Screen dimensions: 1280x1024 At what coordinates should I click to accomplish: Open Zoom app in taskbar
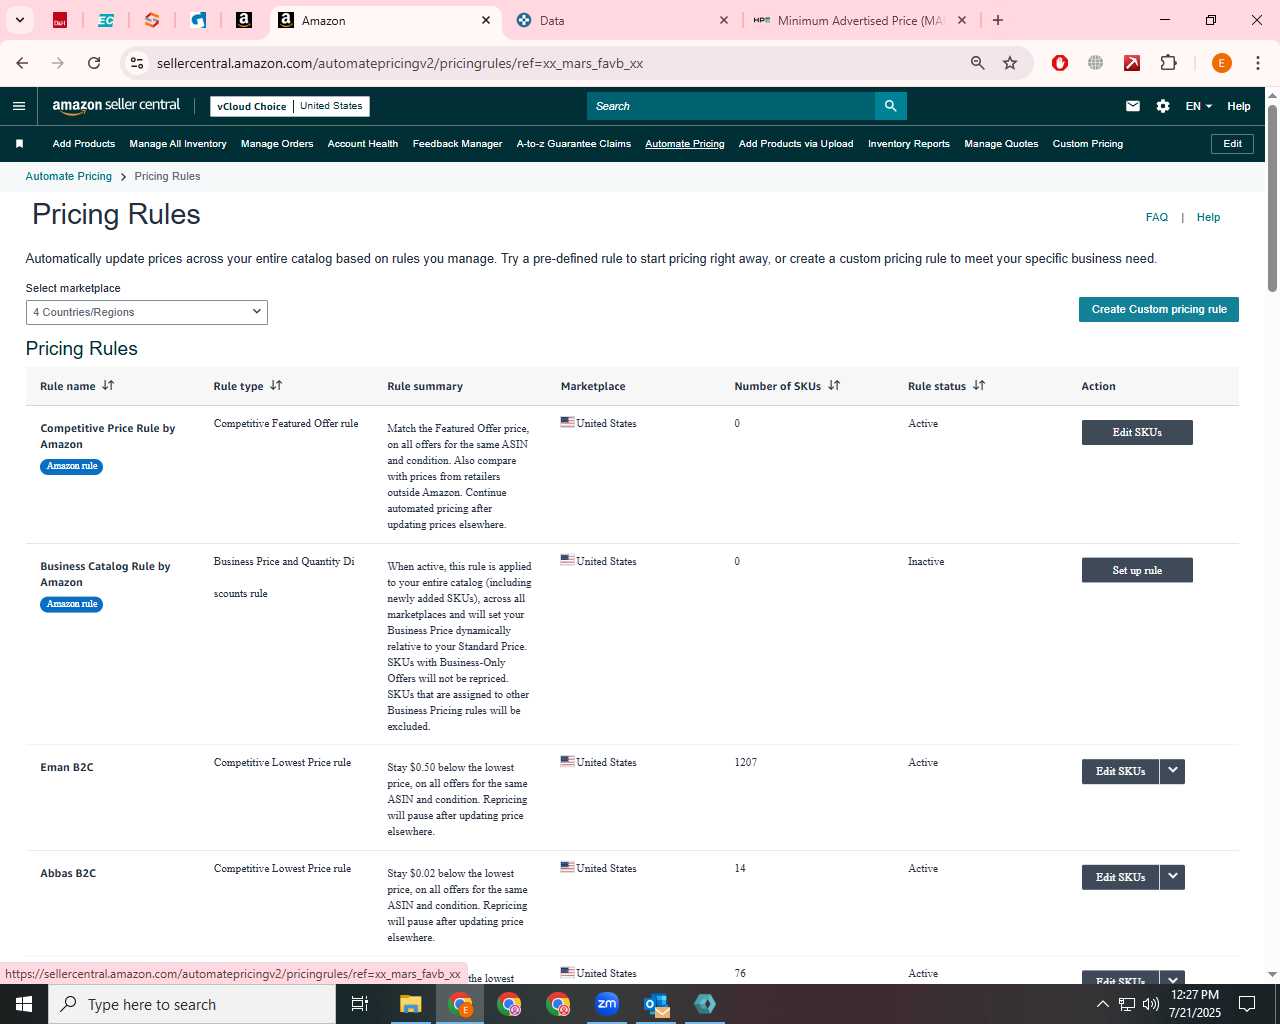point(607,1004)
